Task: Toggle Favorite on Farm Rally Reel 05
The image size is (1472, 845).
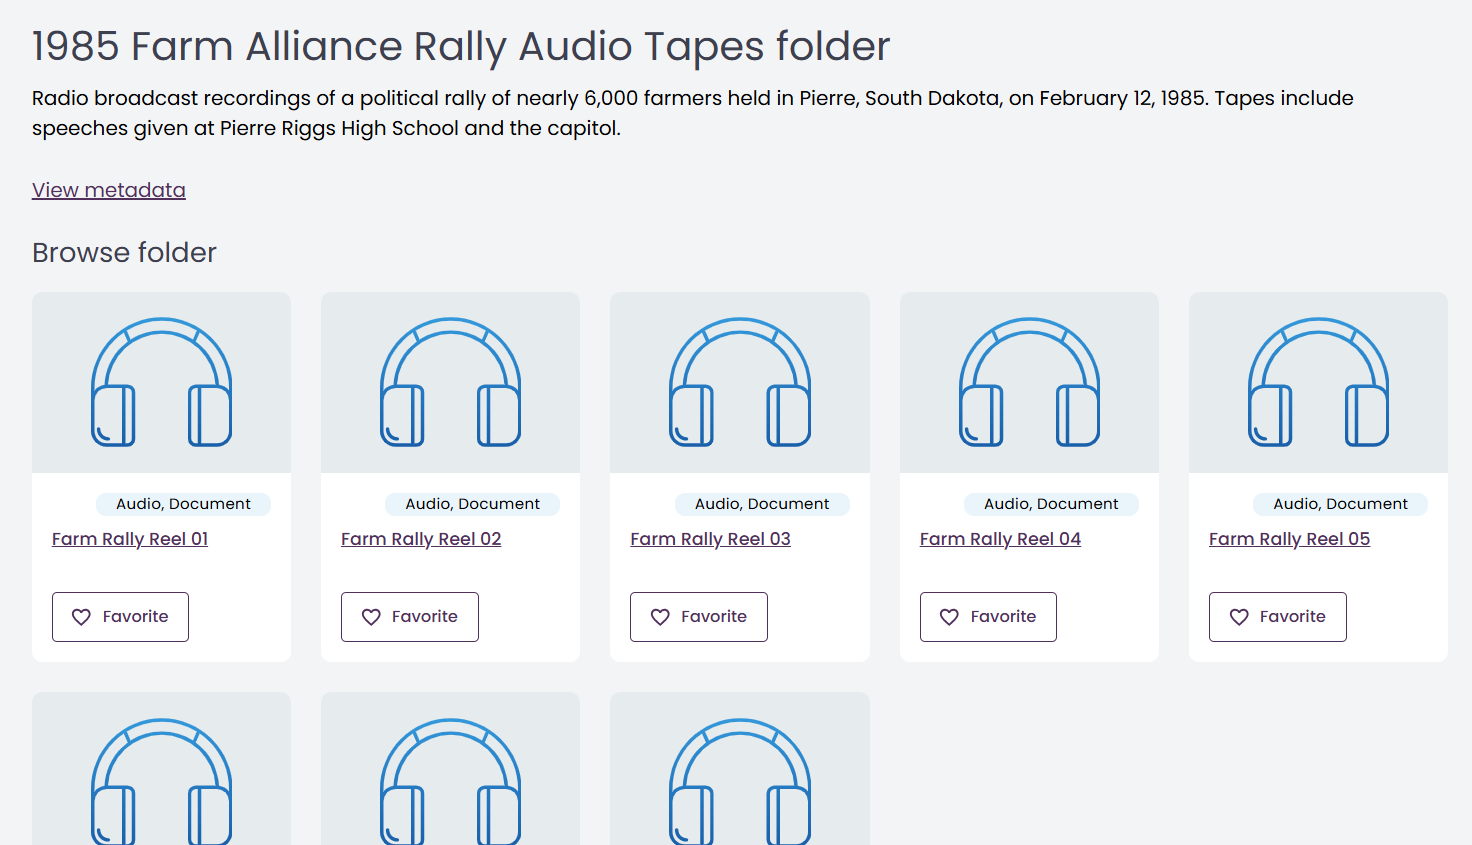Action: point(1277,617)
